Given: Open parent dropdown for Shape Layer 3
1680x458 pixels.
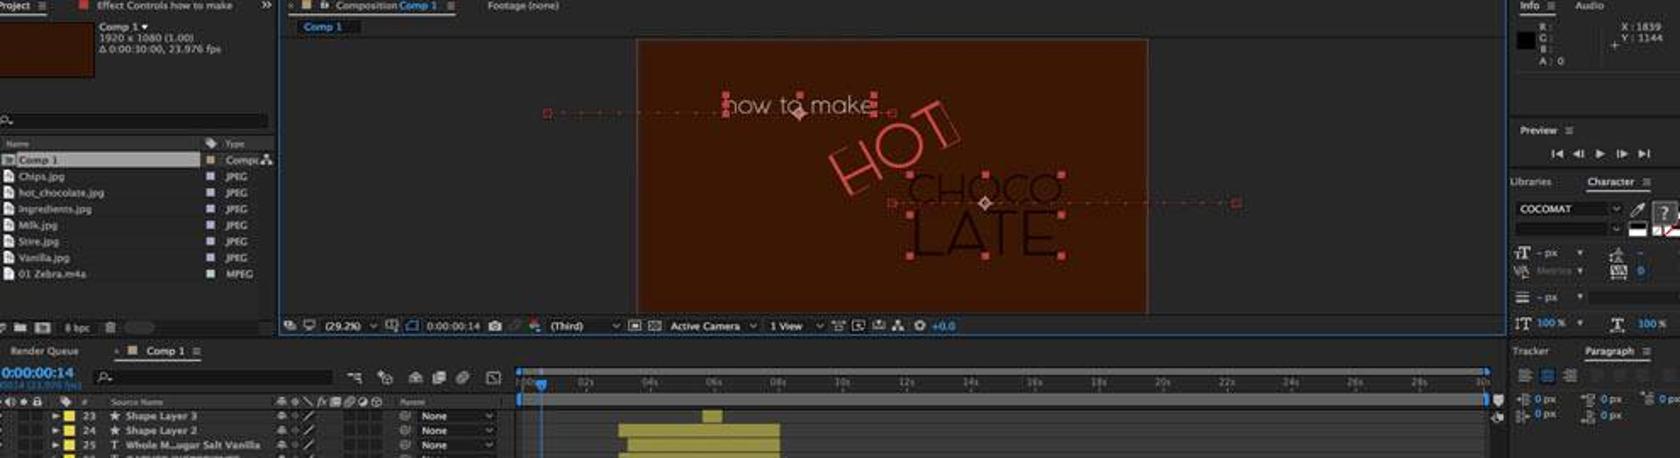Looking at the screenshot, I should tap(456, 416).
